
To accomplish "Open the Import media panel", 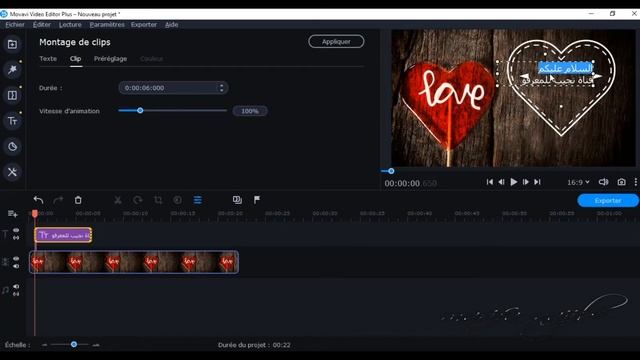I will click(x=12, y=44).
